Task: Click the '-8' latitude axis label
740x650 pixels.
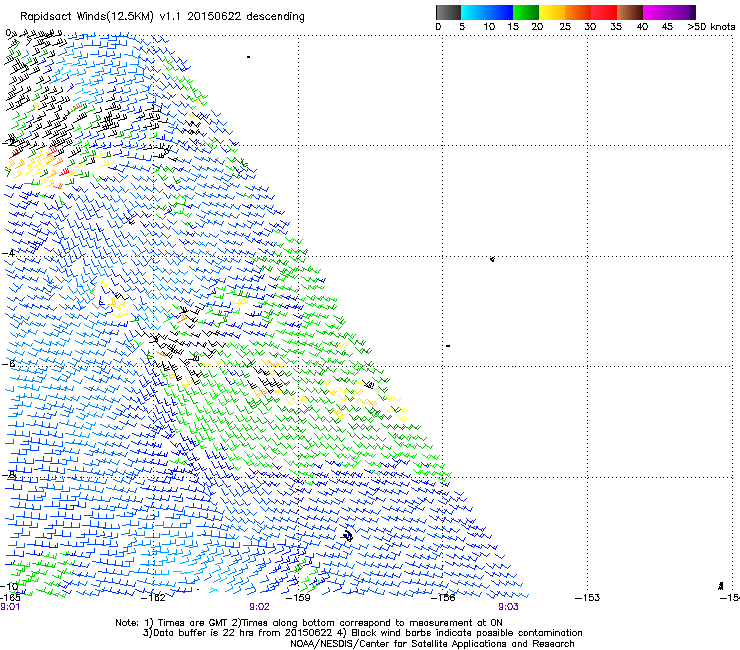Action: (9, 474)
